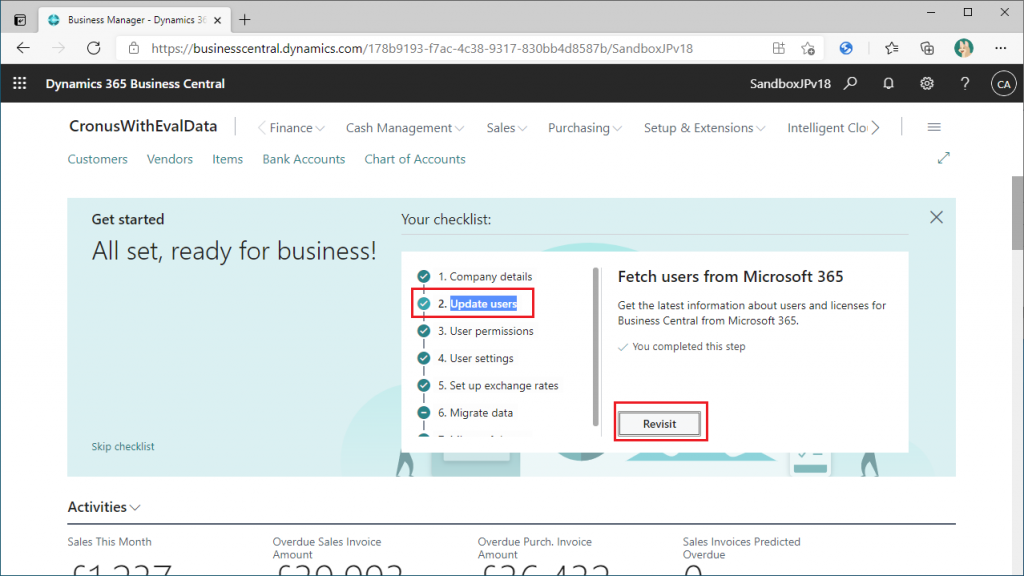Expand the Cash Management menu
Screen dimensions: 1024x576
pos(405,128)
